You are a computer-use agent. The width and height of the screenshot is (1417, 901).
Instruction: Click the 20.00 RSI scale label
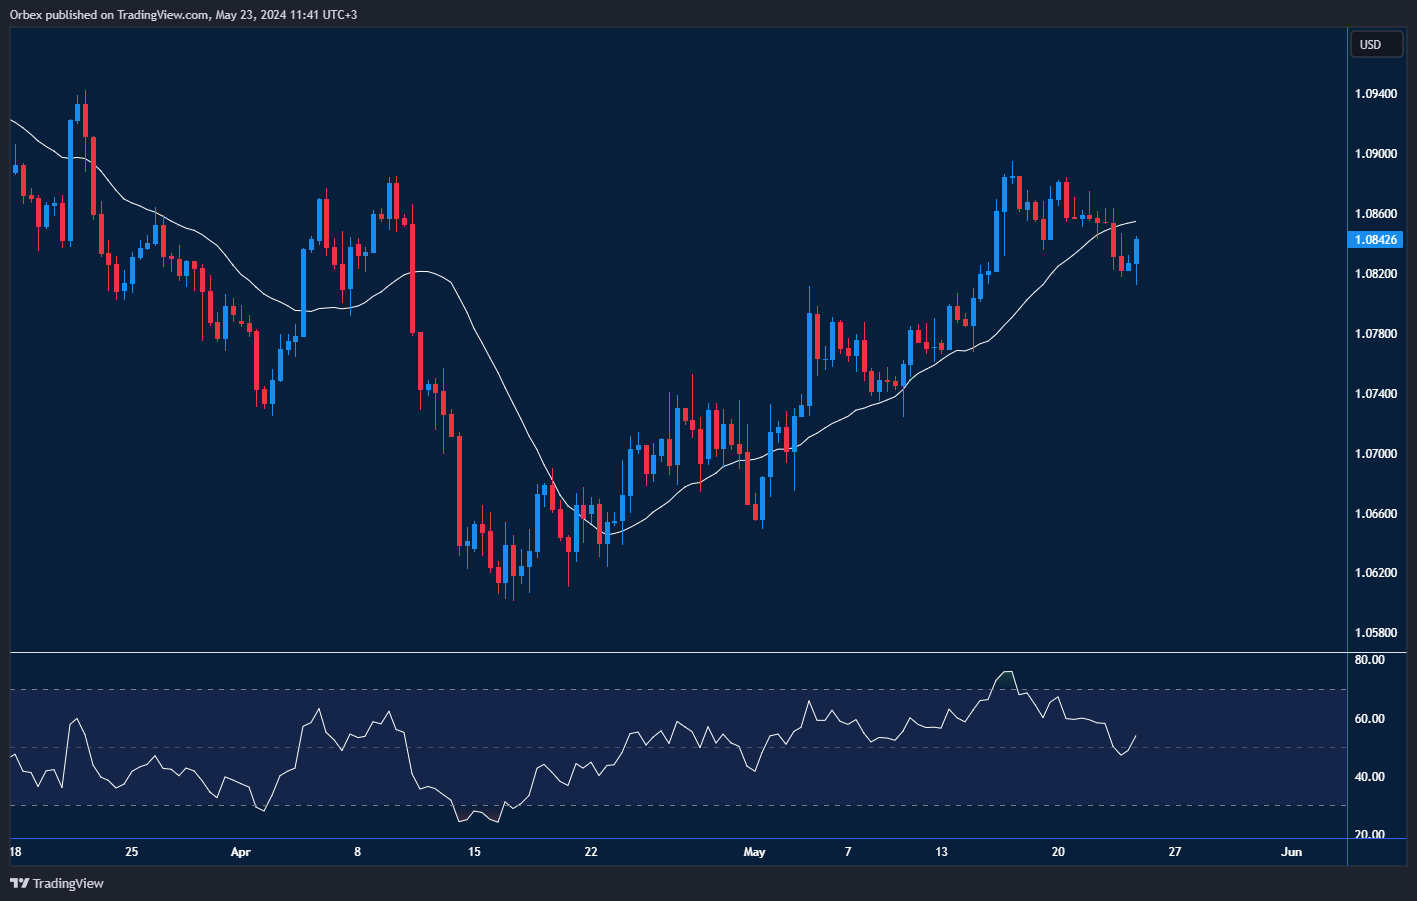point(1369,835)
